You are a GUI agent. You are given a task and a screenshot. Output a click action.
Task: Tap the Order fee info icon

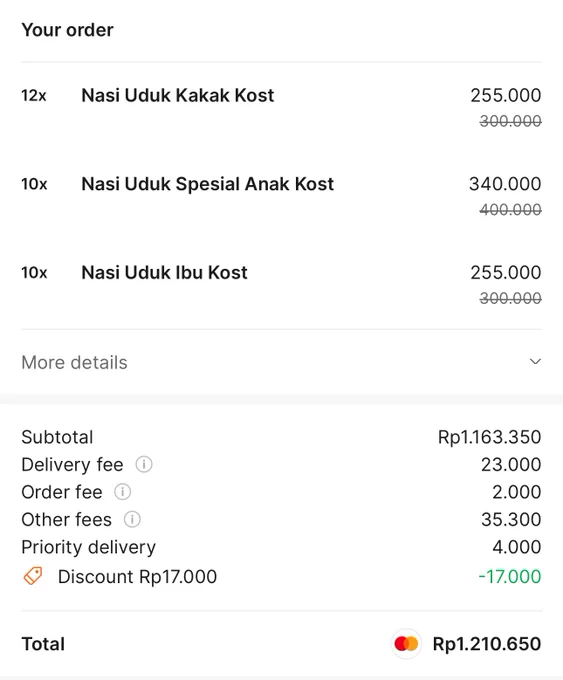[122, 492]
